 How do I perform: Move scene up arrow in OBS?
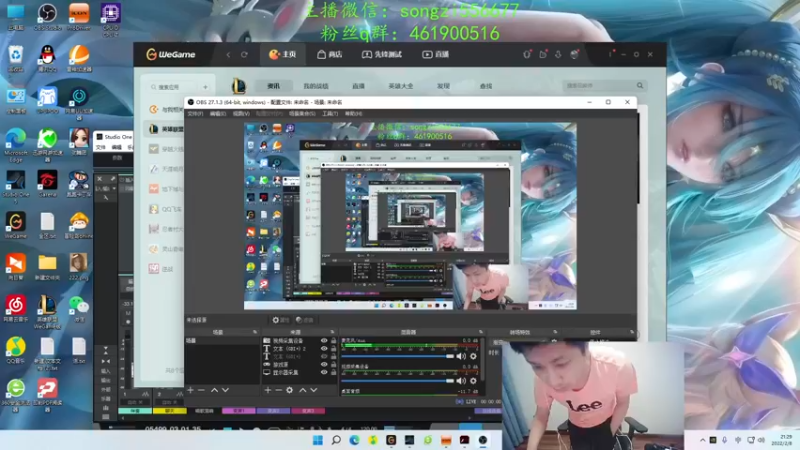tap(214, 390)
